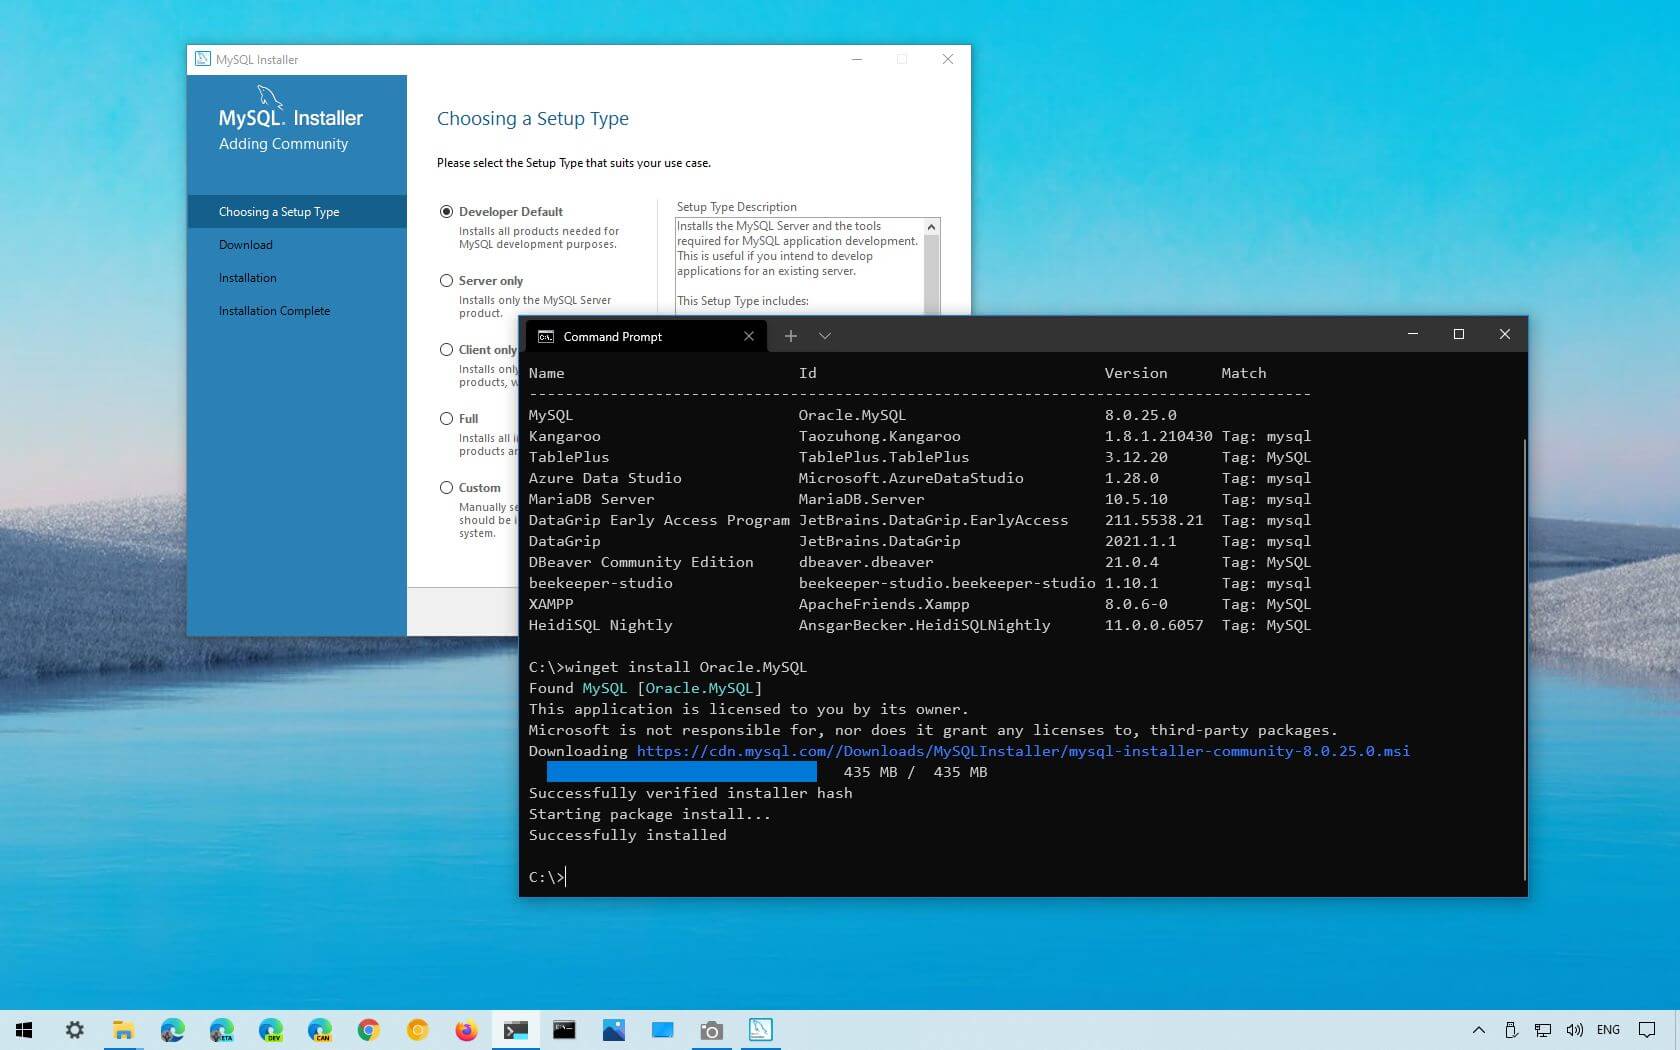Click the Kangaroo row name

pyautogui.click(x=564, y=436)
